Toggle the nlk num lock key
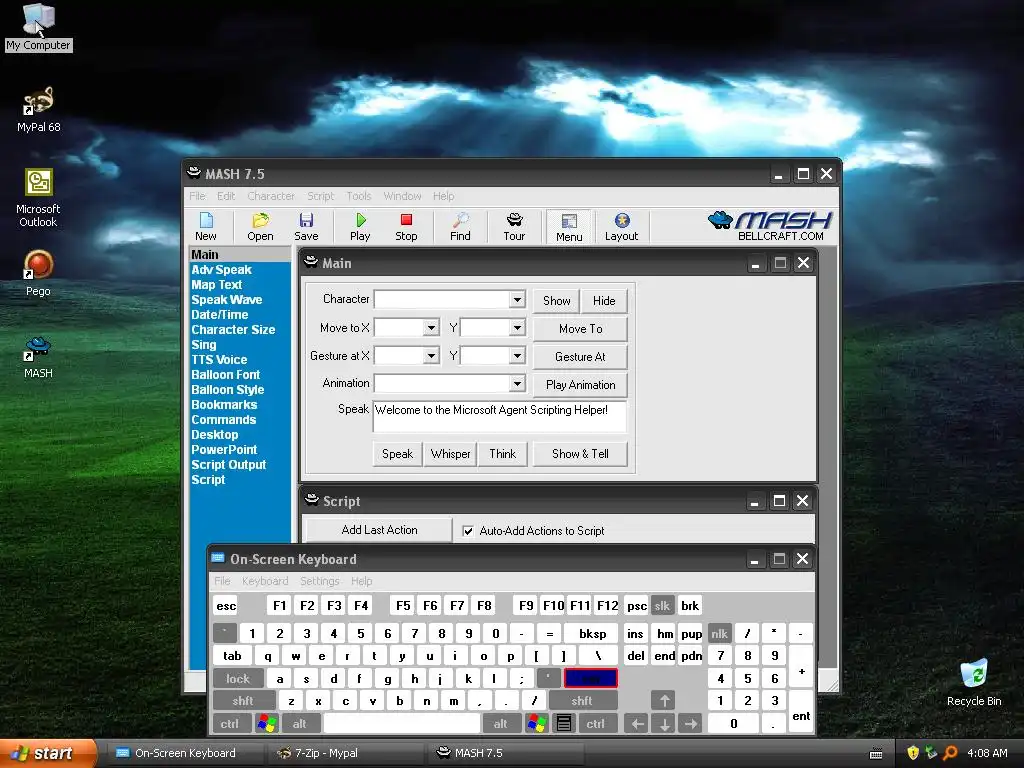The image size is (1024, 768). click(719, 633)
